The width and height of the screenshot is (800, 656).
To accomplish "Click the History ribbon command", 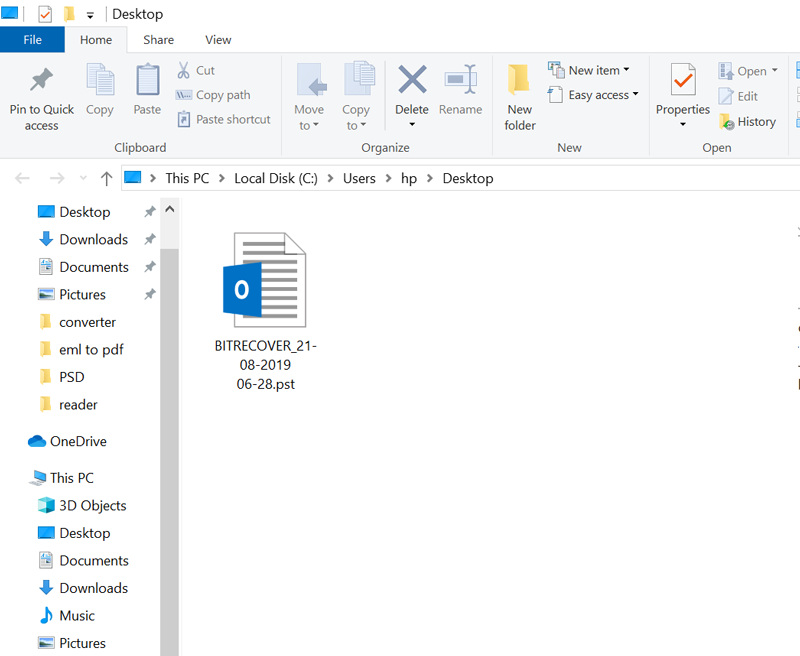I will coord(747,122).
